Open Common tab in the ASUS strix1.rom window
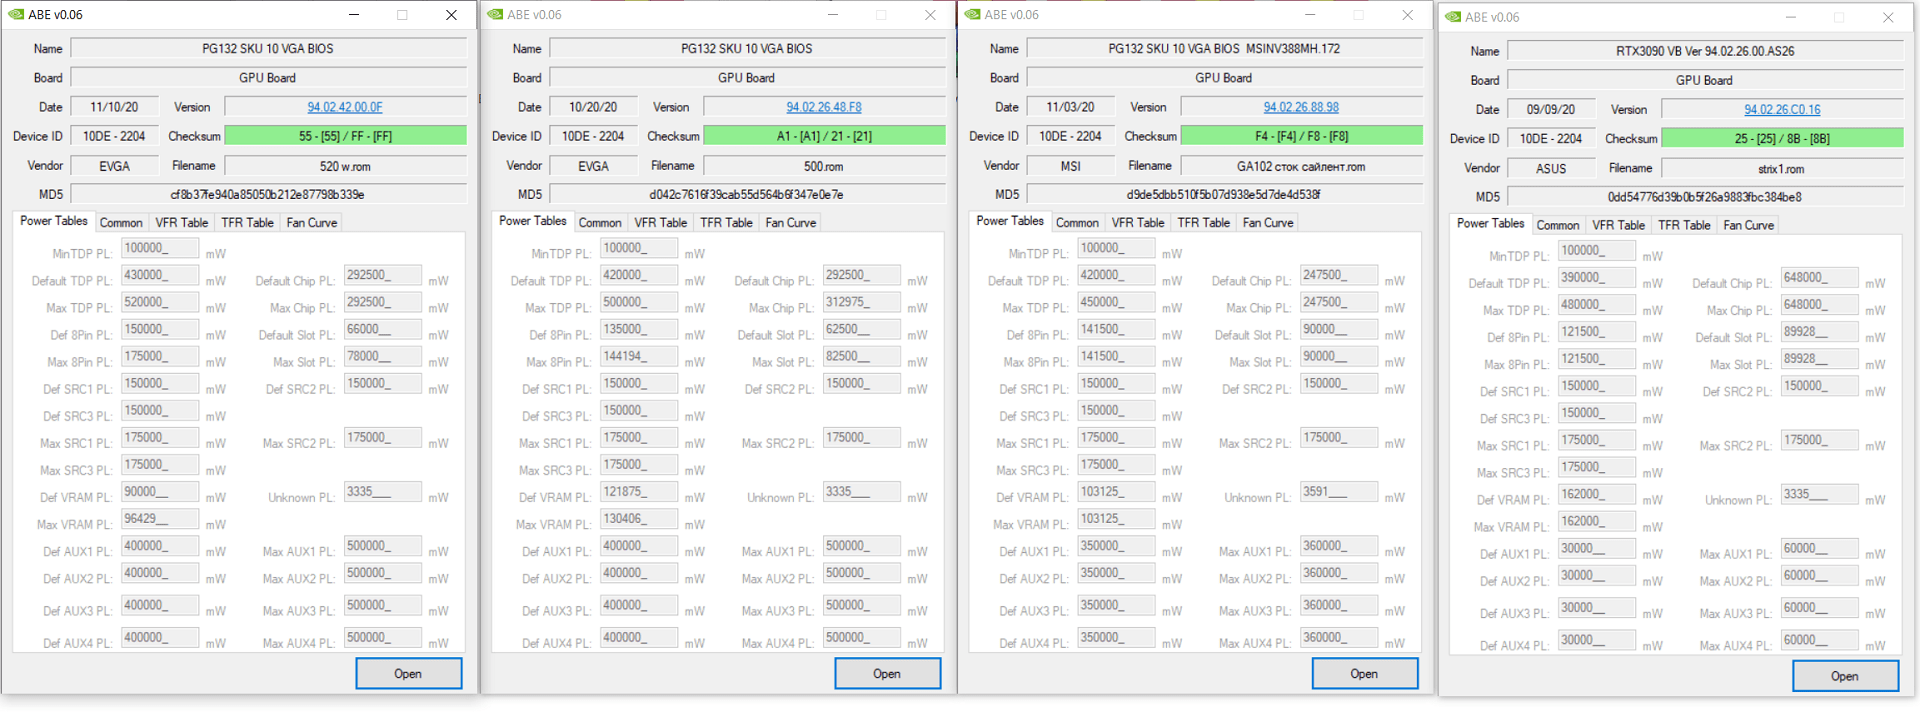Image resolution: width=1920 pixels, height=712 pixels. tap(1558, 226)
